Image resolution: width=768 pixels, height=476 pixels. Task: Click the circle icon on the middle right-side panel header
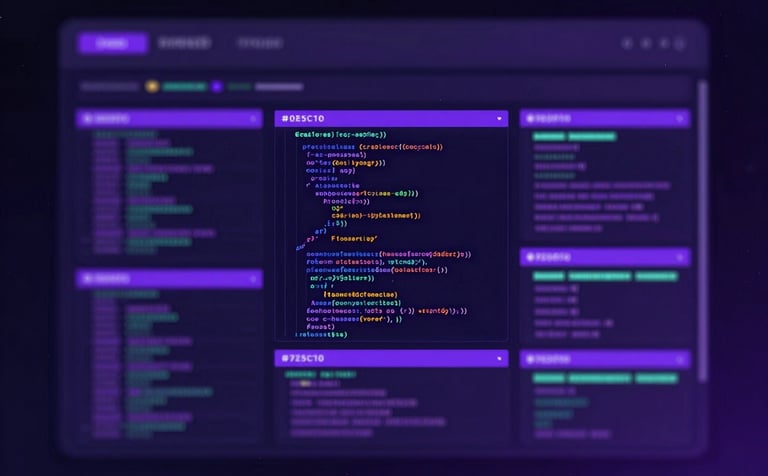point(529,257)
